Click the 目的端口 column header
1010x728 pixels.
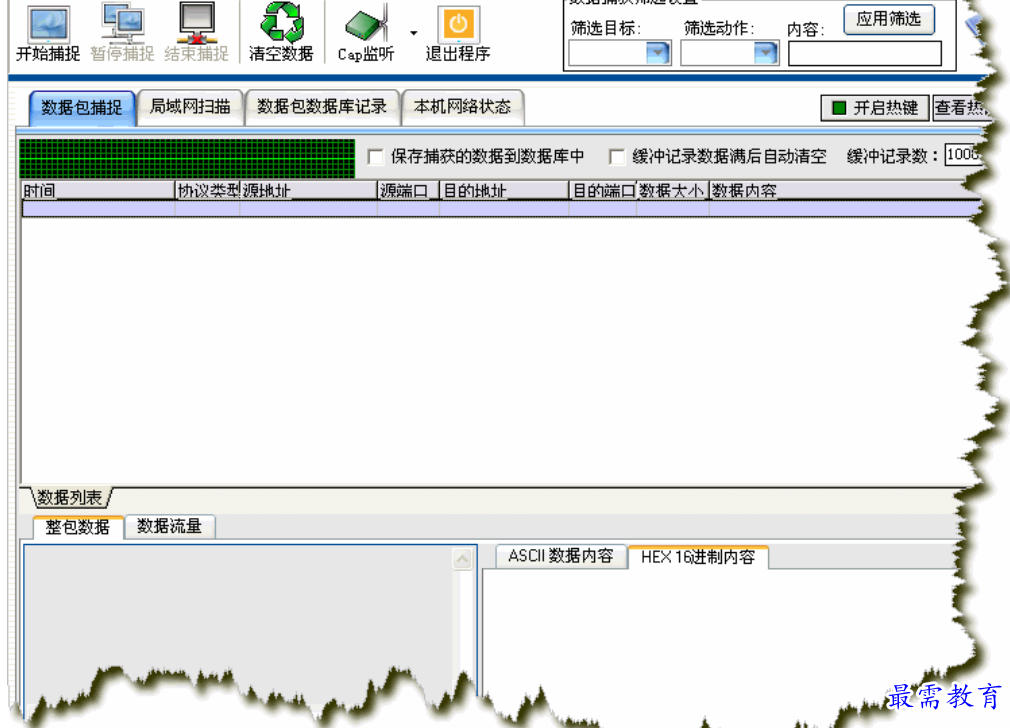point(603,191)
